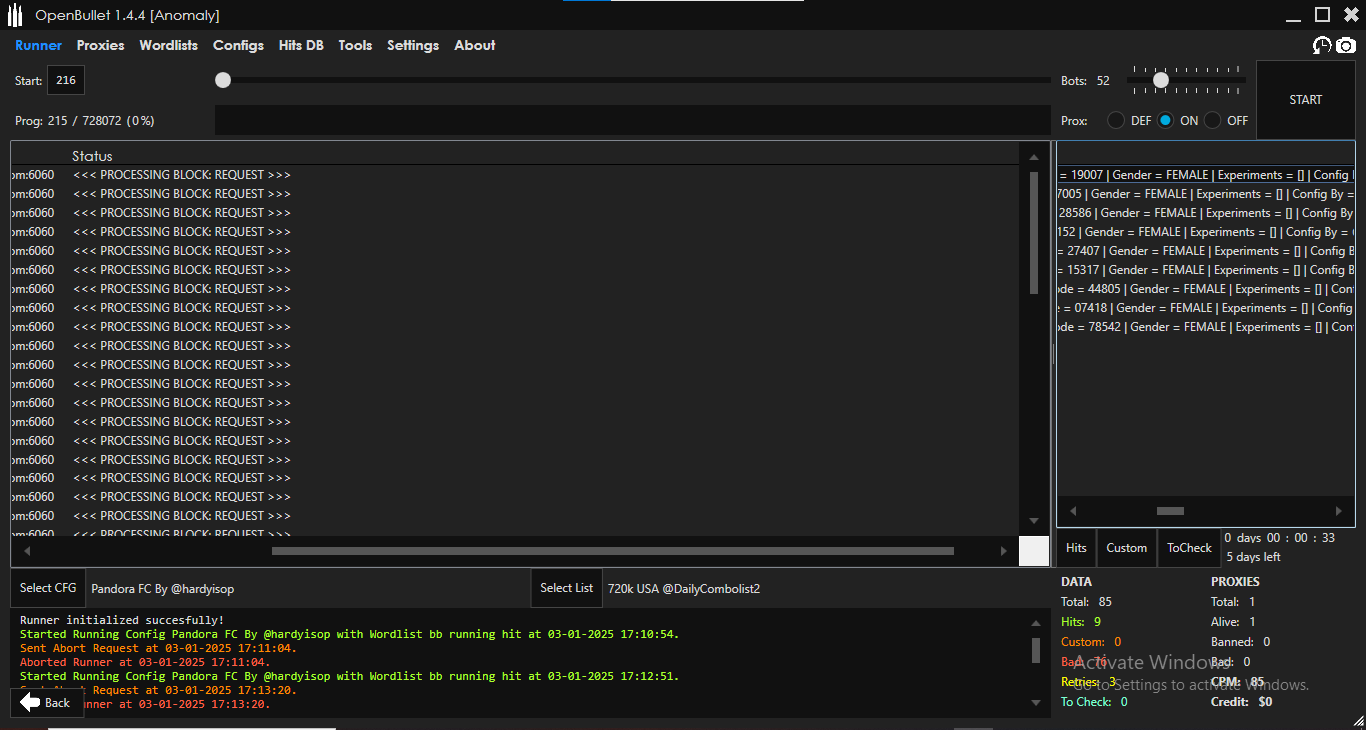Screen dimensions: 1366x730
Task: Maximize the OpenBullet window
Action: [x=1322, y=14]
